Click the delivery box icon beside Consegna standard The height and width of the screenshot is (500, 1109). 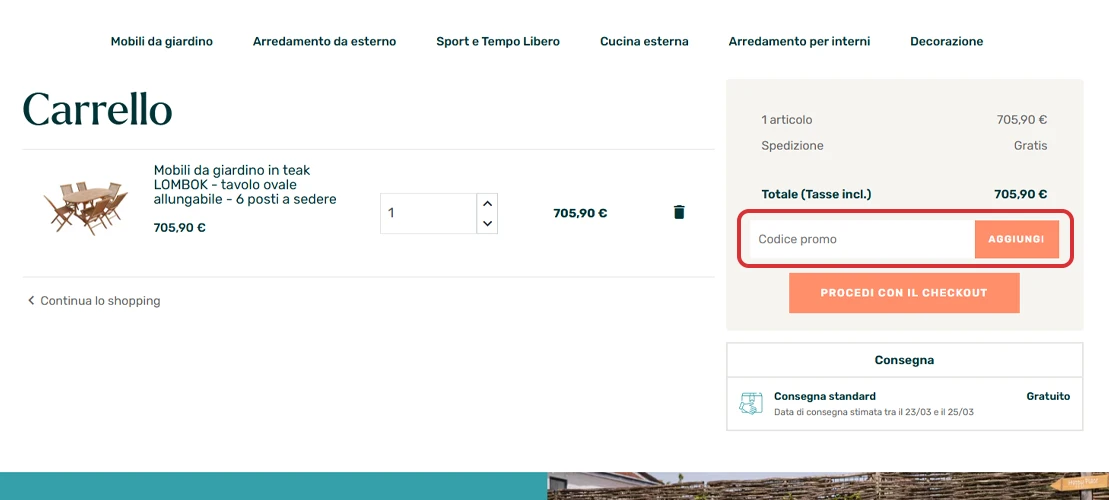(750, 403)
